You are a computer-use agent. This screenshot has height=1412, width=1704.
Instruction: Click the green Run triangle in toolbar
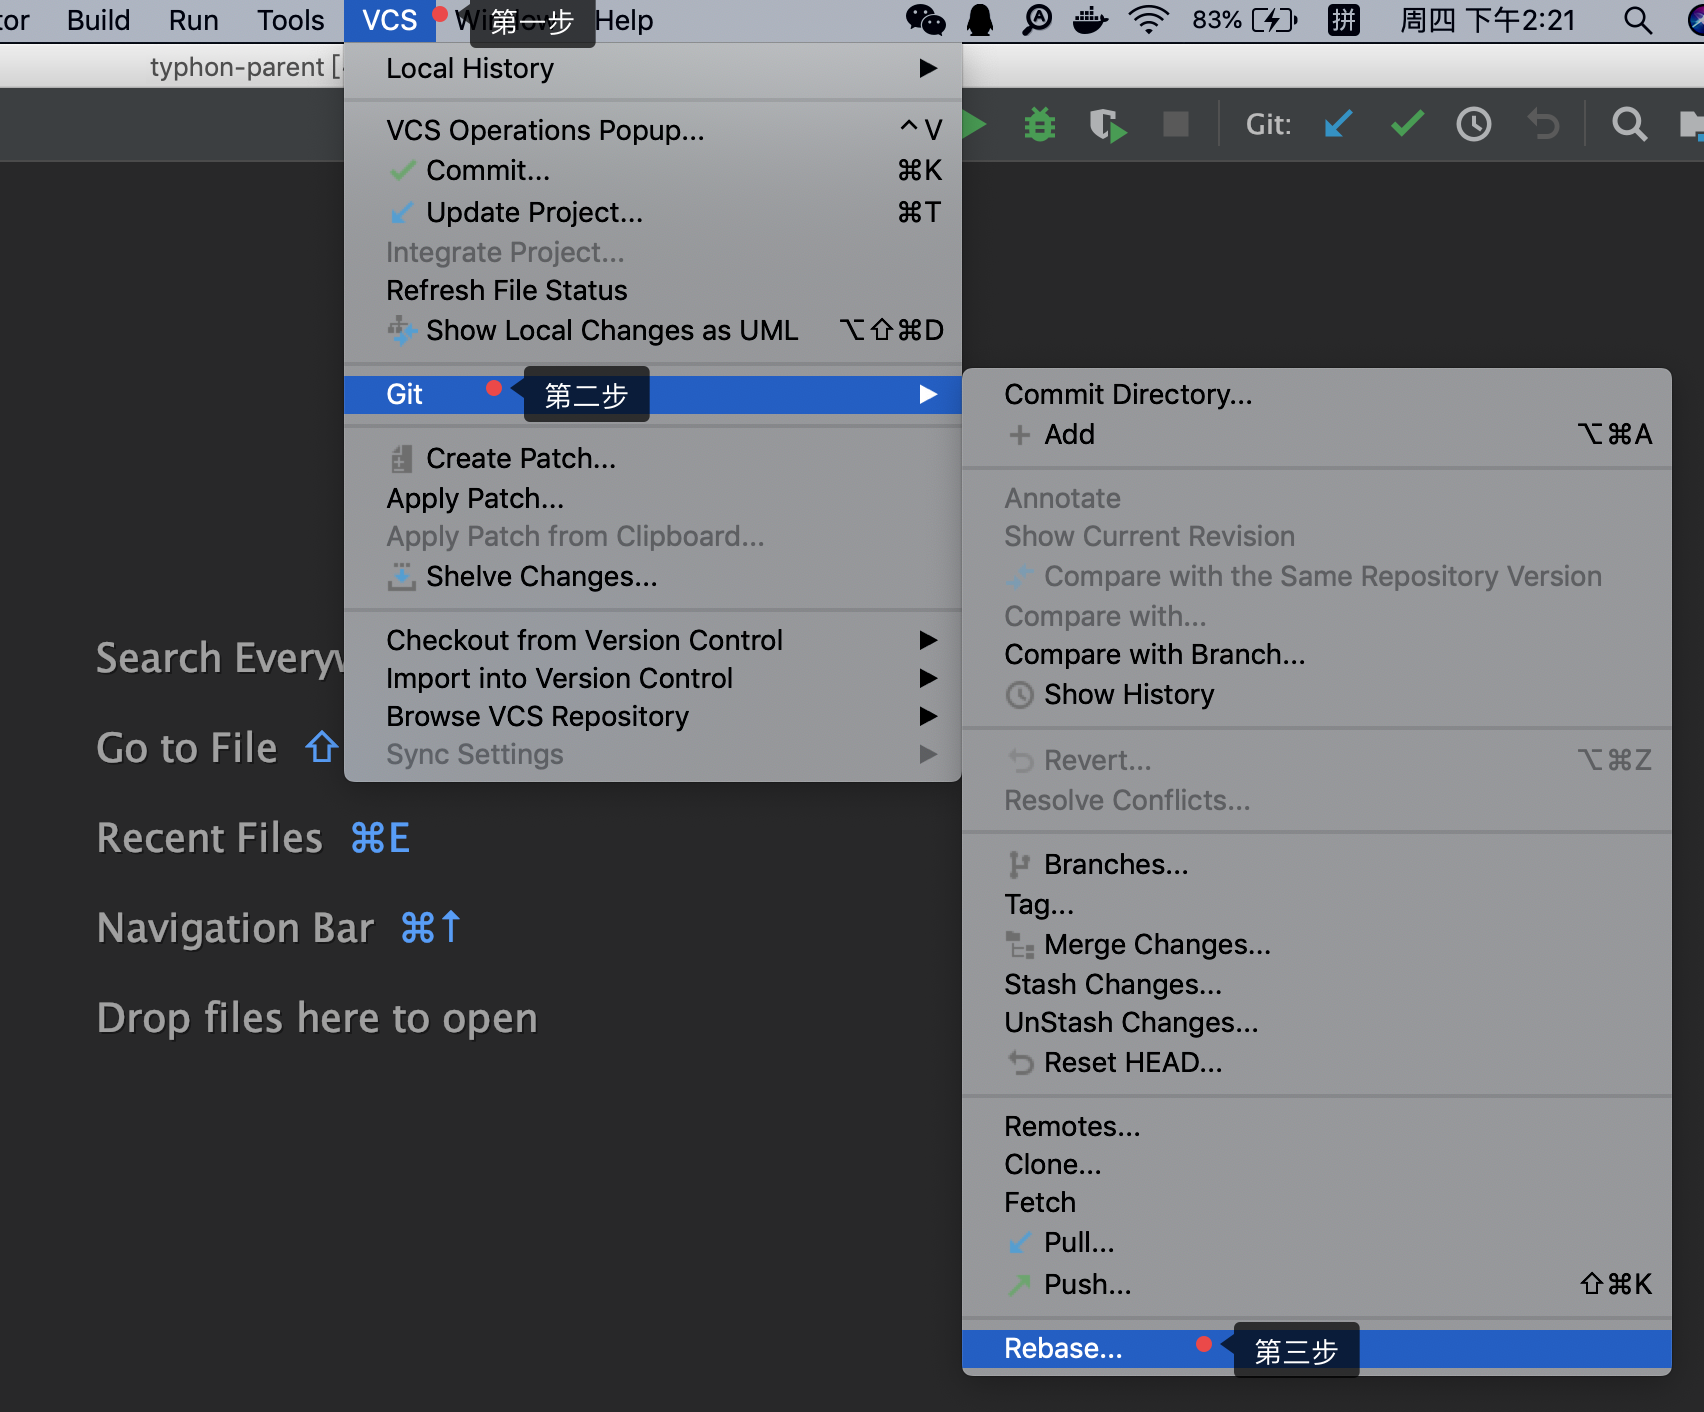point(974,125)
